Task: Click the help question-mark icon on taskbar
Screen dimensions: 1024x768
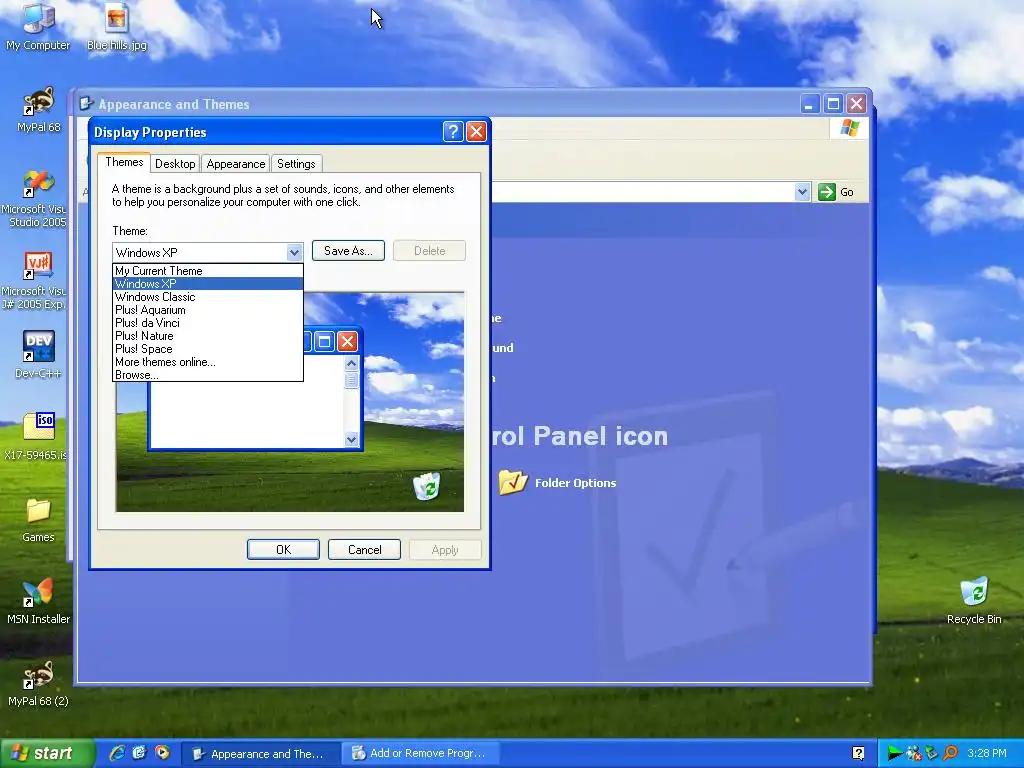Action: [x=859, y=754]
